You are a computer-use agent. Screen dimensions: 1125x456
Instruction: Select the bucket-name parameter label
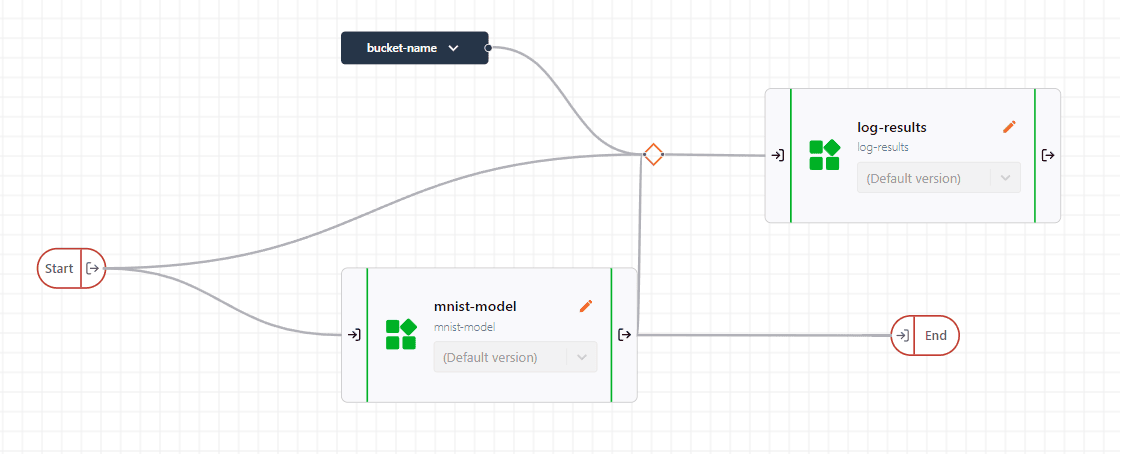tap(401, 48)
